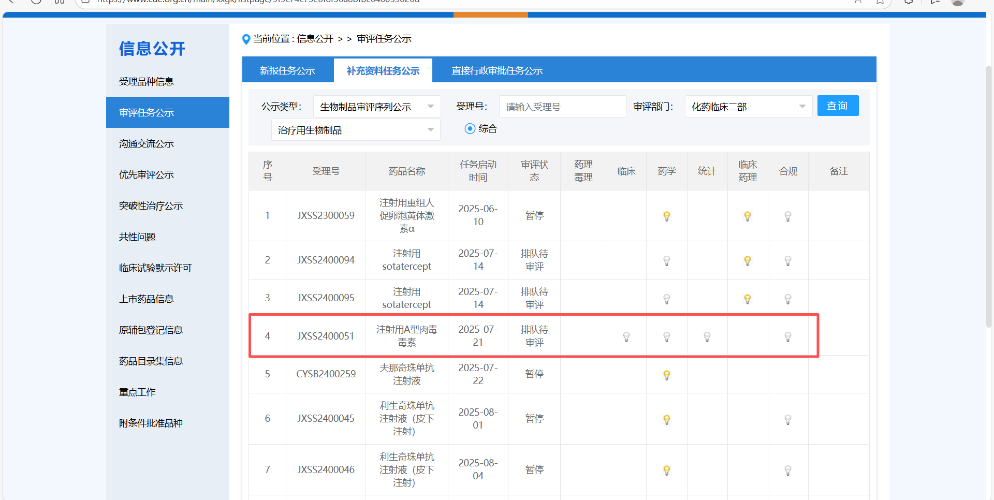Click 合规 bulb icon for JXSS2400051

[788, 337]
